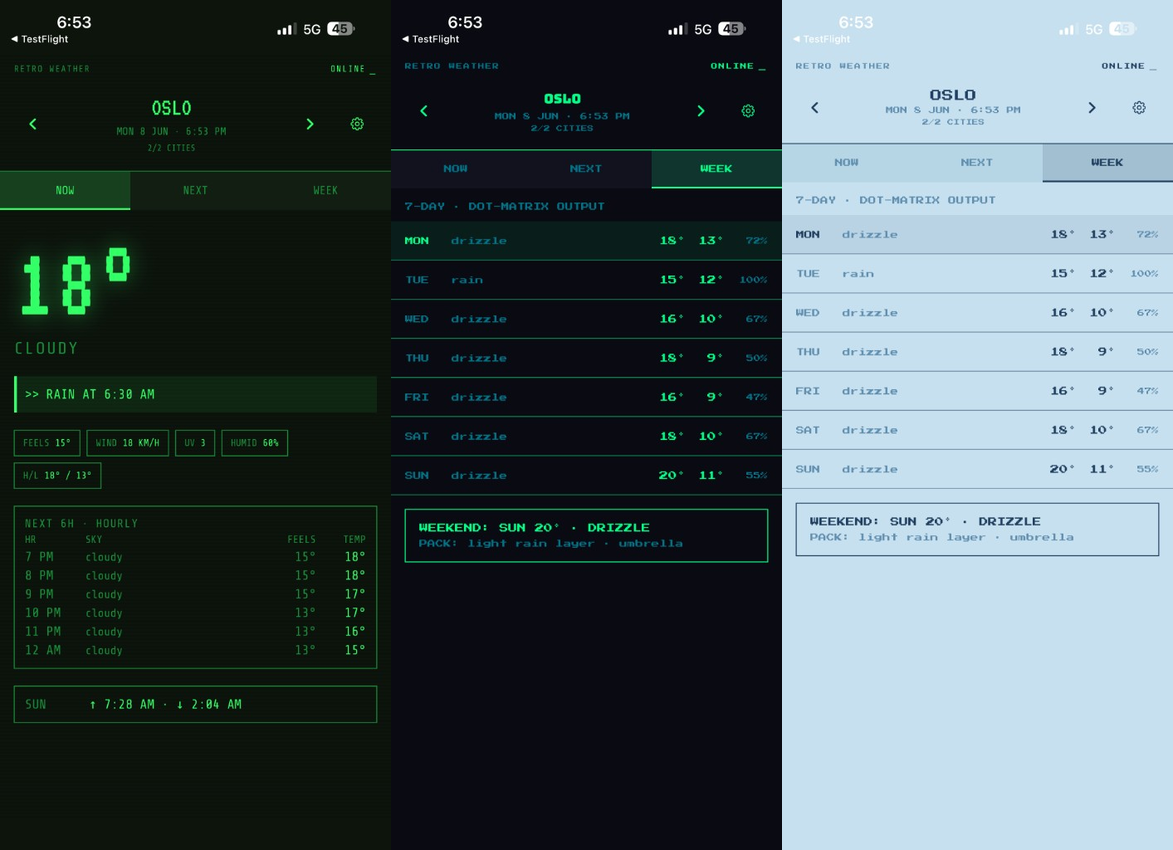Tap the CLOUDY condition label
Screen dimensions: 1173x850
(x=46, y=349)
